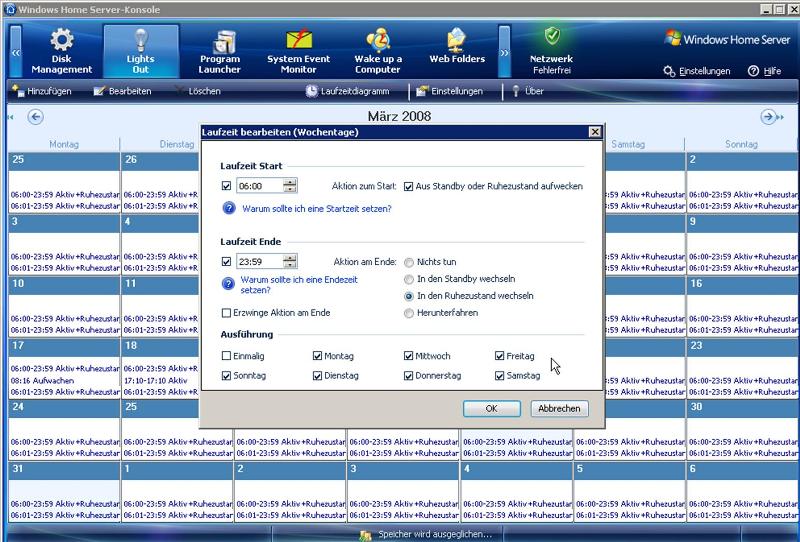Image resolution: width=800 pixels, height=542 pixels.
Task: Click the Netzwerk Fehlerfrei shield icon
Action: 552,36
